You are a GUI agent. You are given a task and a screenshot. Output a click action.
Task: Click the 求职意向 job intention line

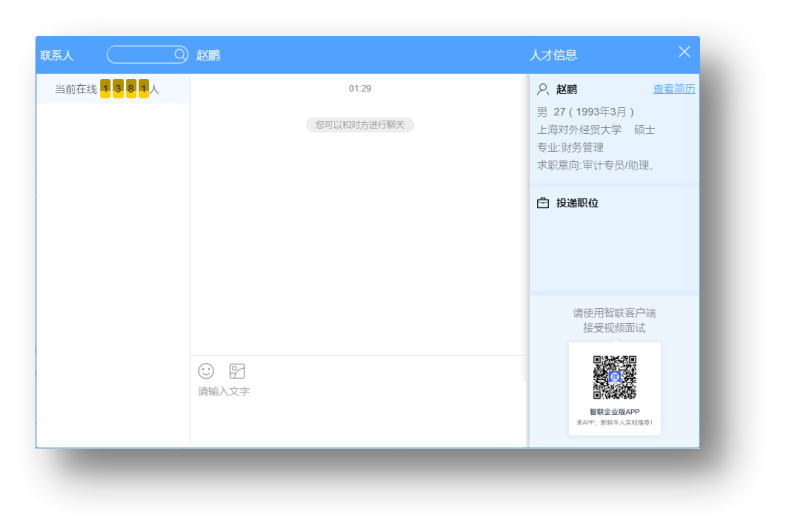[x=595, y=165]
